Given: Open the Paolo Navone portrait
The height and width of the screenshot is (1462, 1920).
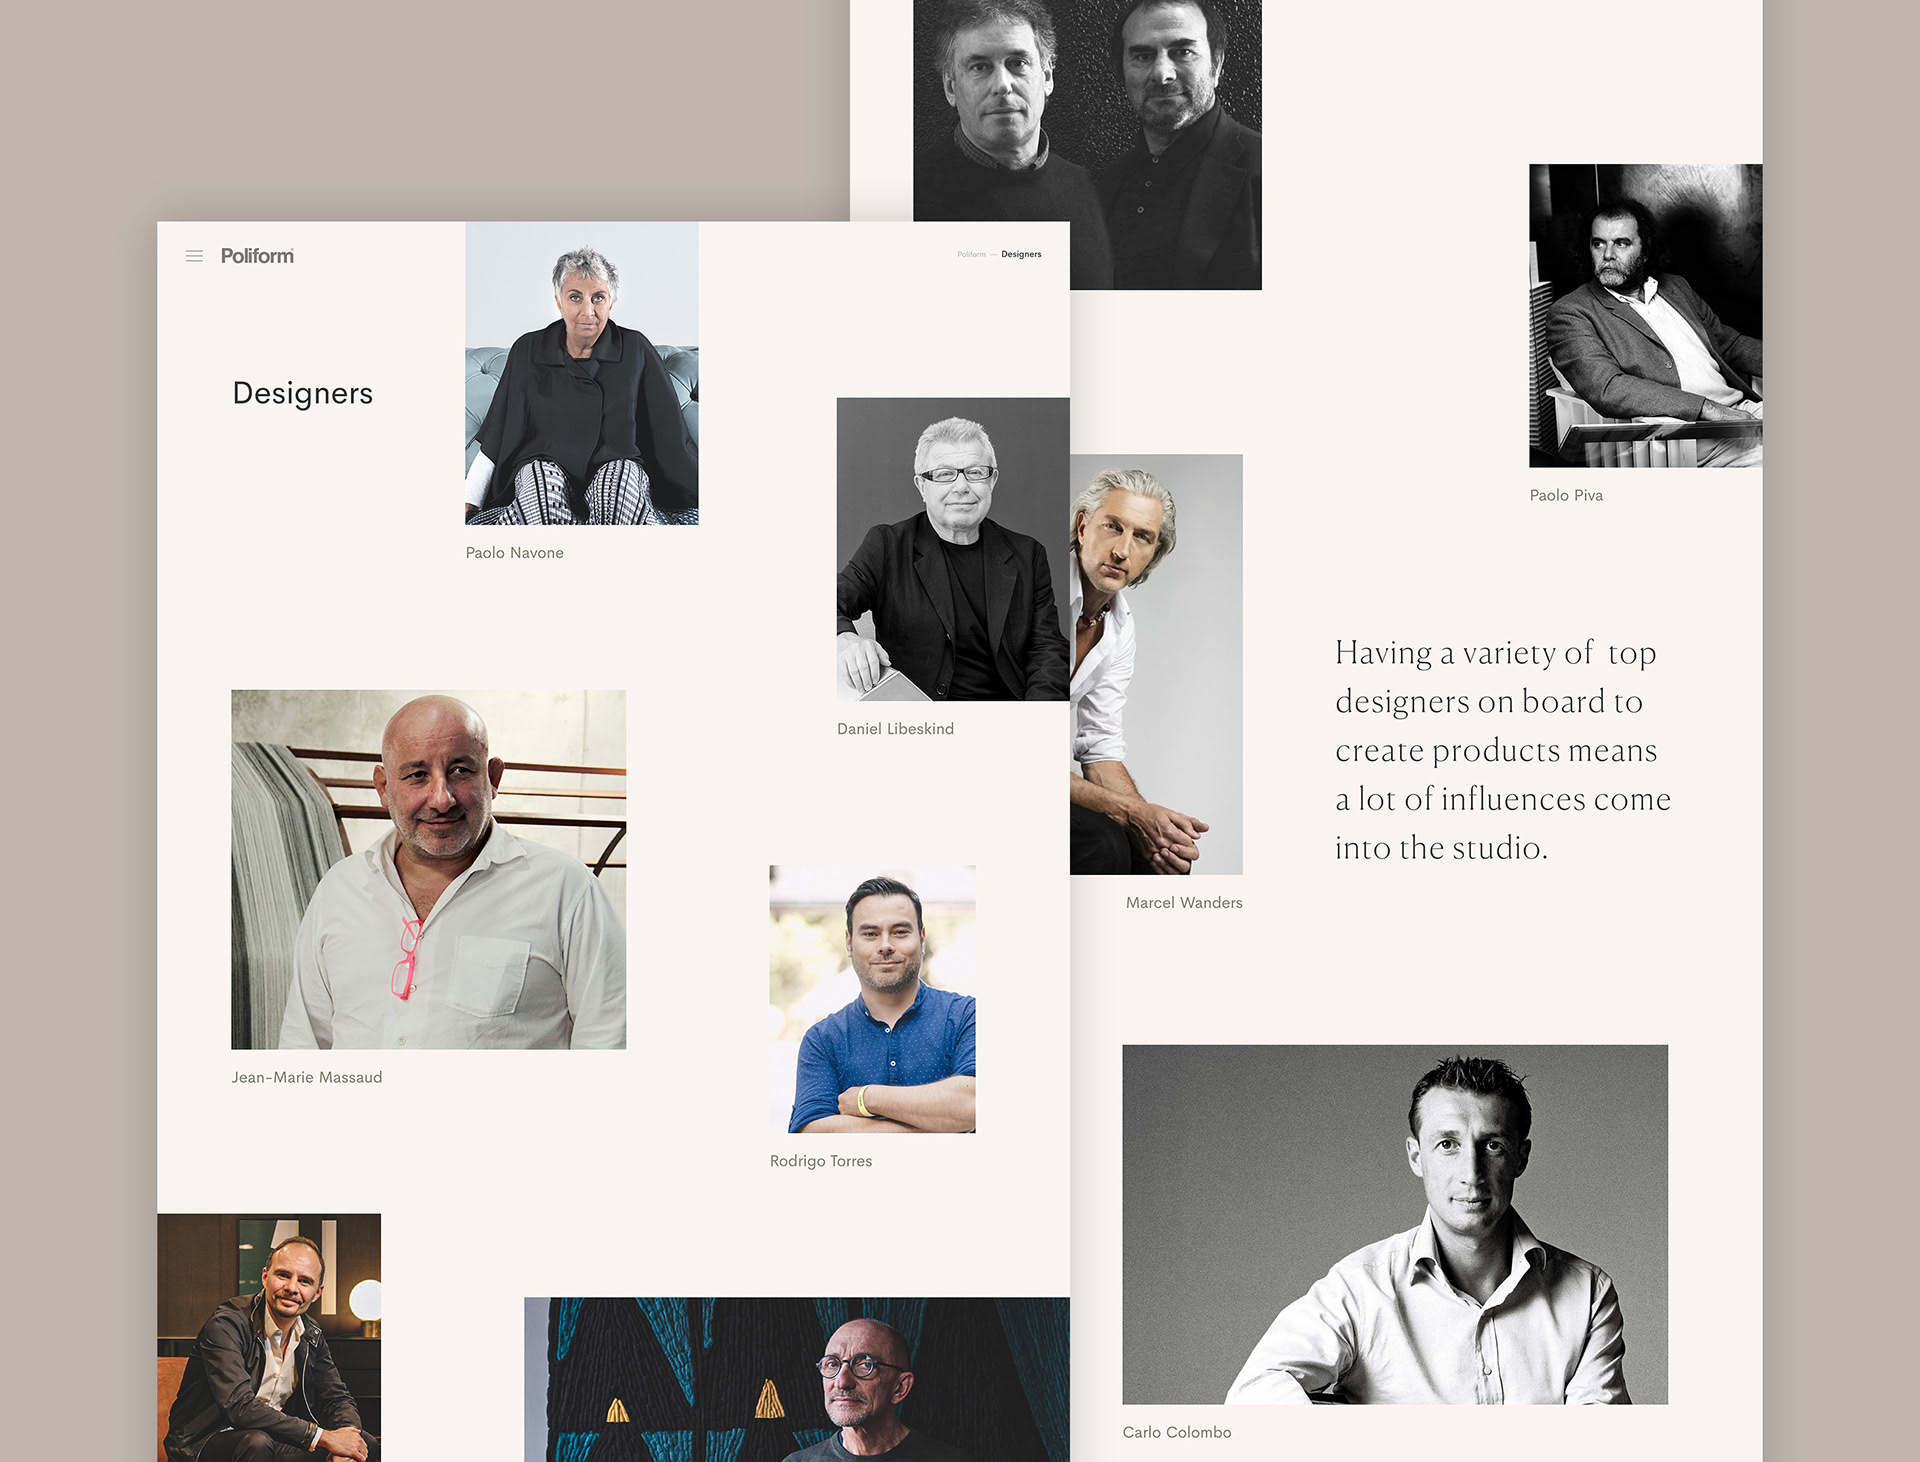Looking at the screenshot, I should tap(582, 373).
